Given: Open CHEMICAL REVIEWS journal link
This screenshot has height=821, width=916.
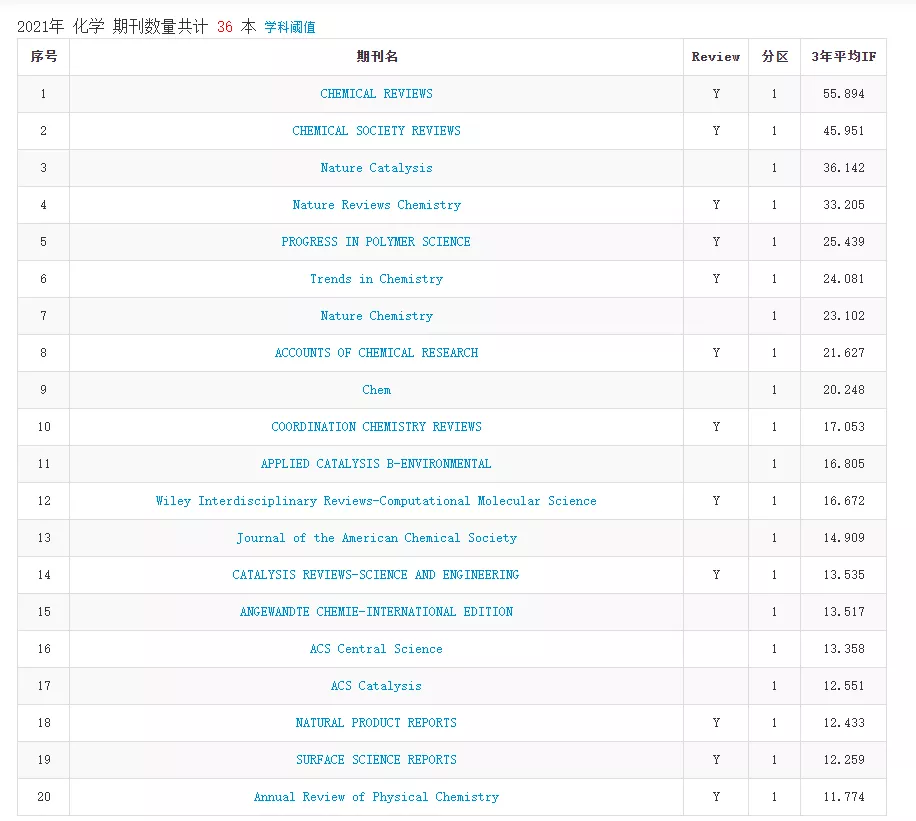Looking at the screenshot, I should (x=376, y=94).
